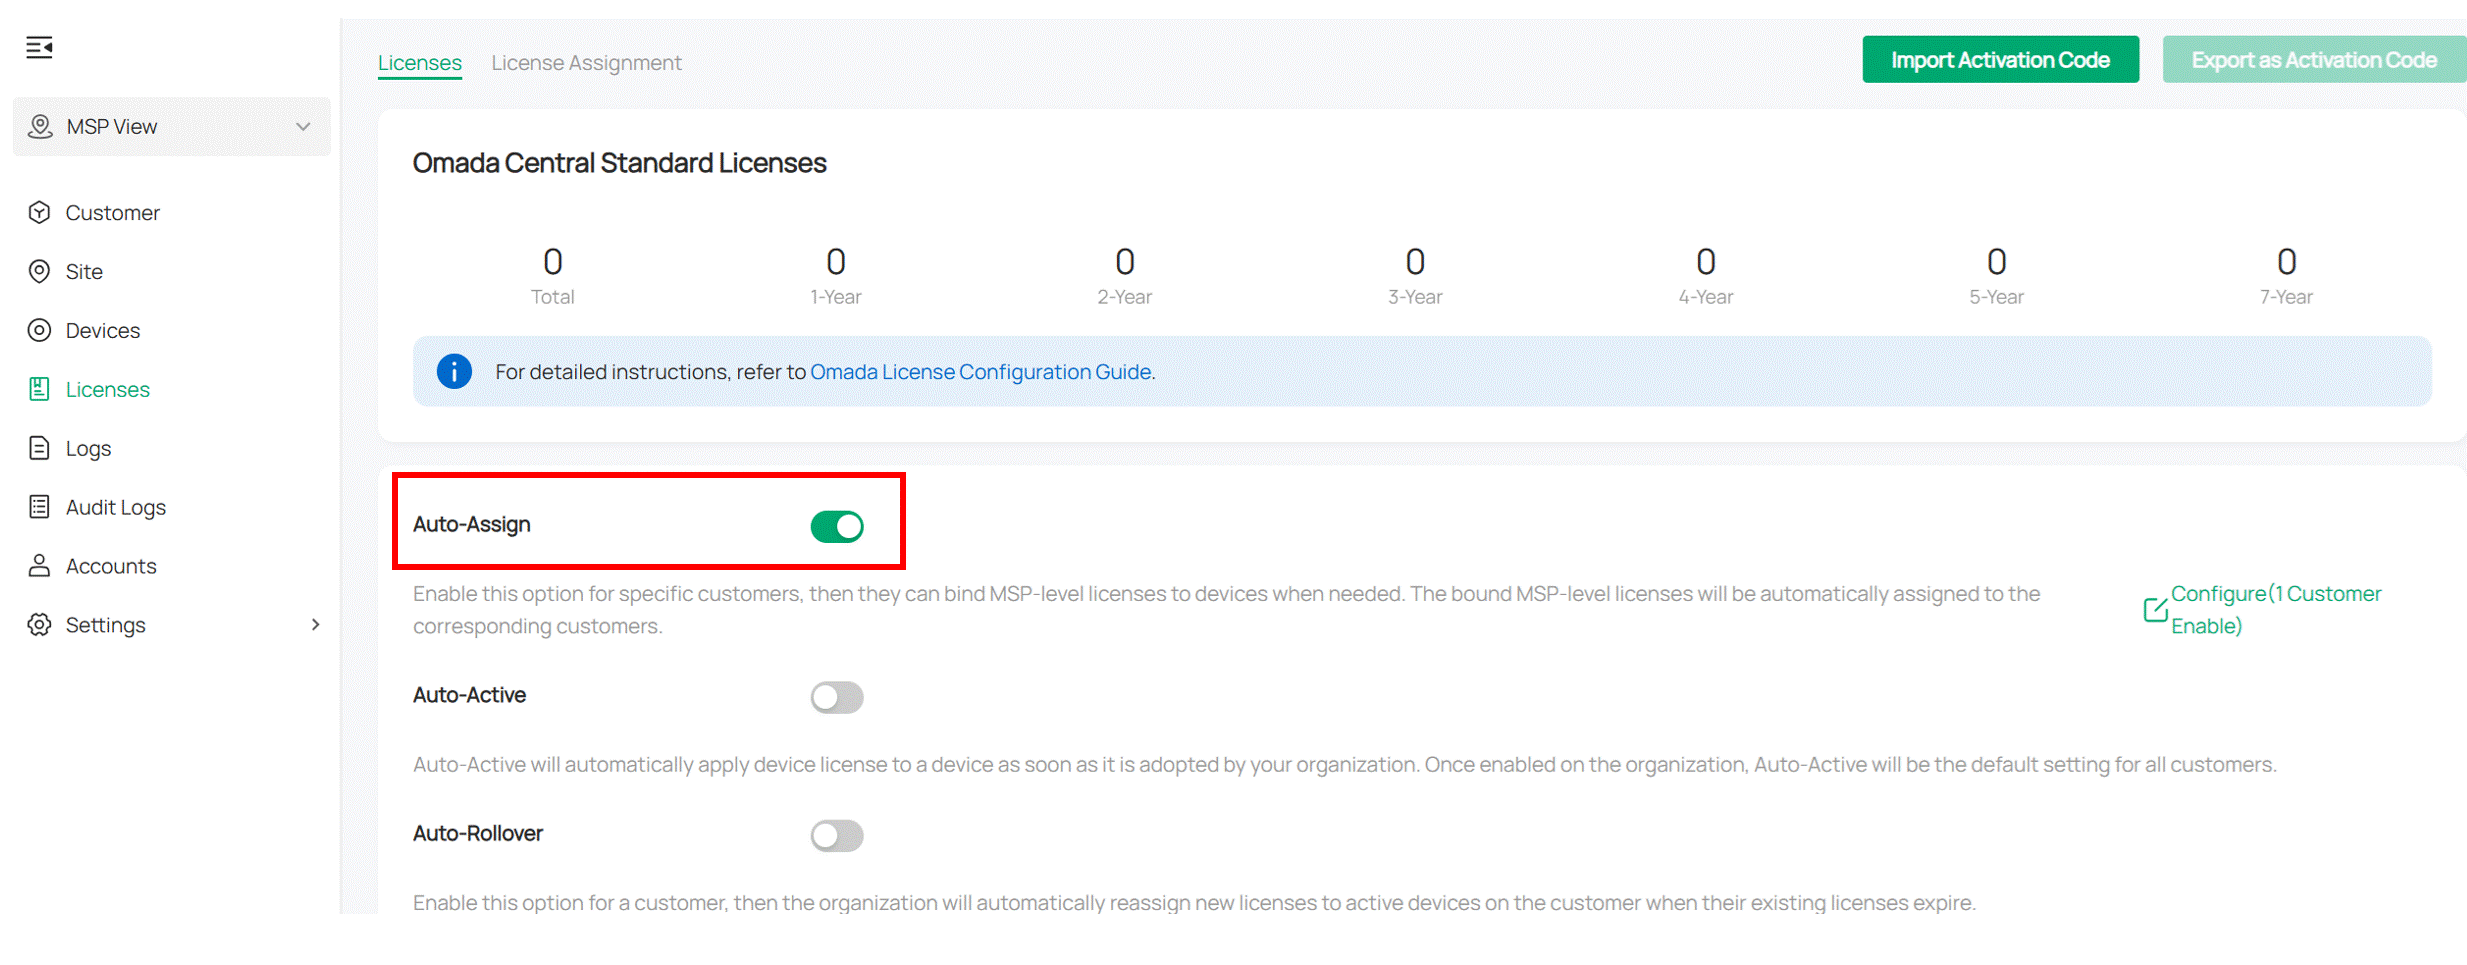Click the Settings gear icon
Image resolution: width=2467 pixels, height=965 pixels.
[39, 624]
